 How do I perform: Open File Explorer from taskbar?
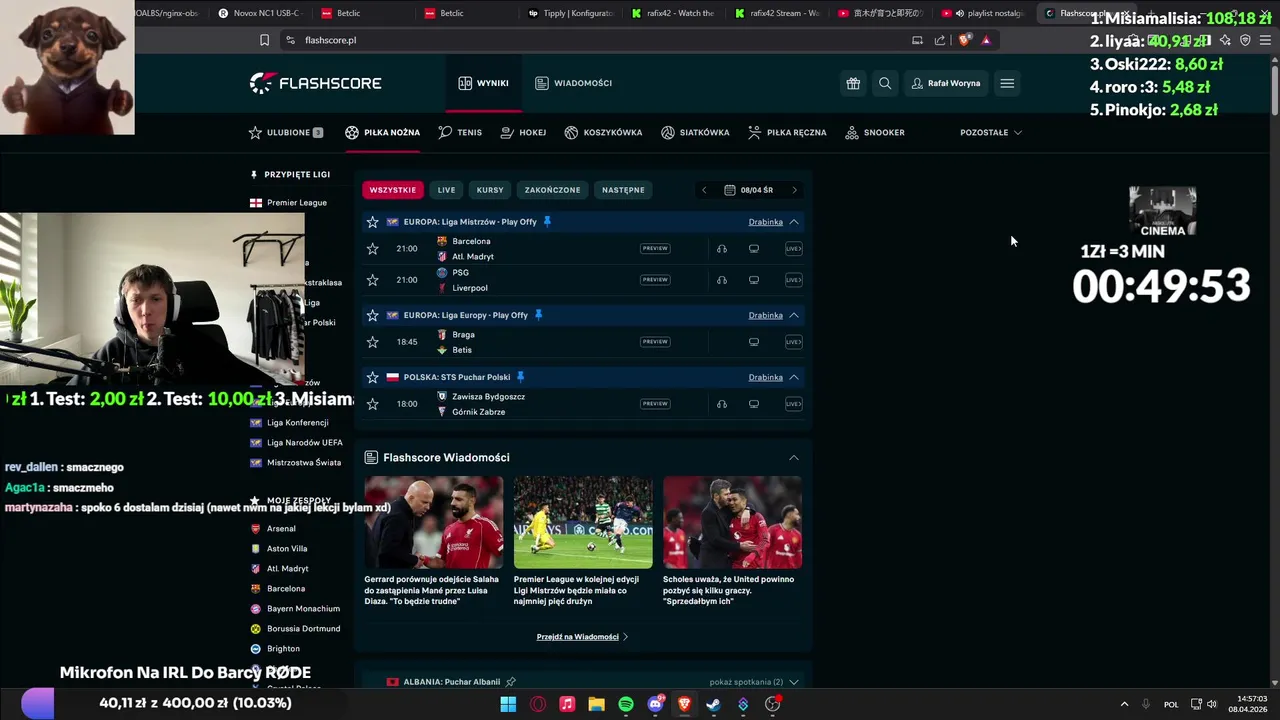[597, 704]
